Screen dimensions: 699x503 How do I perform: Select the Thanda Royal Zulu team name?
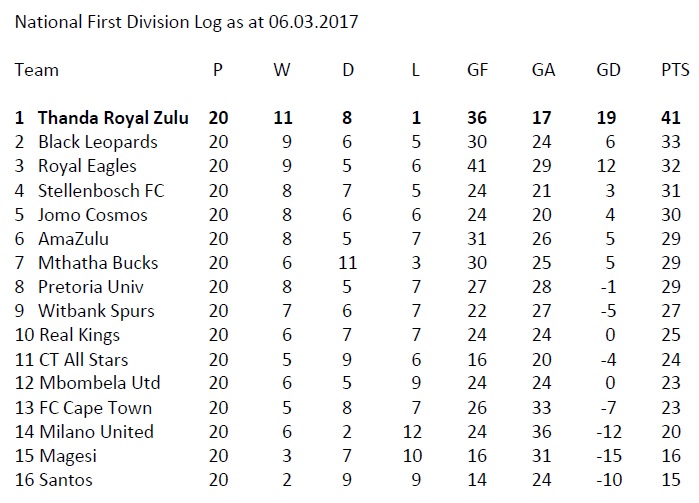click(114, 118)
